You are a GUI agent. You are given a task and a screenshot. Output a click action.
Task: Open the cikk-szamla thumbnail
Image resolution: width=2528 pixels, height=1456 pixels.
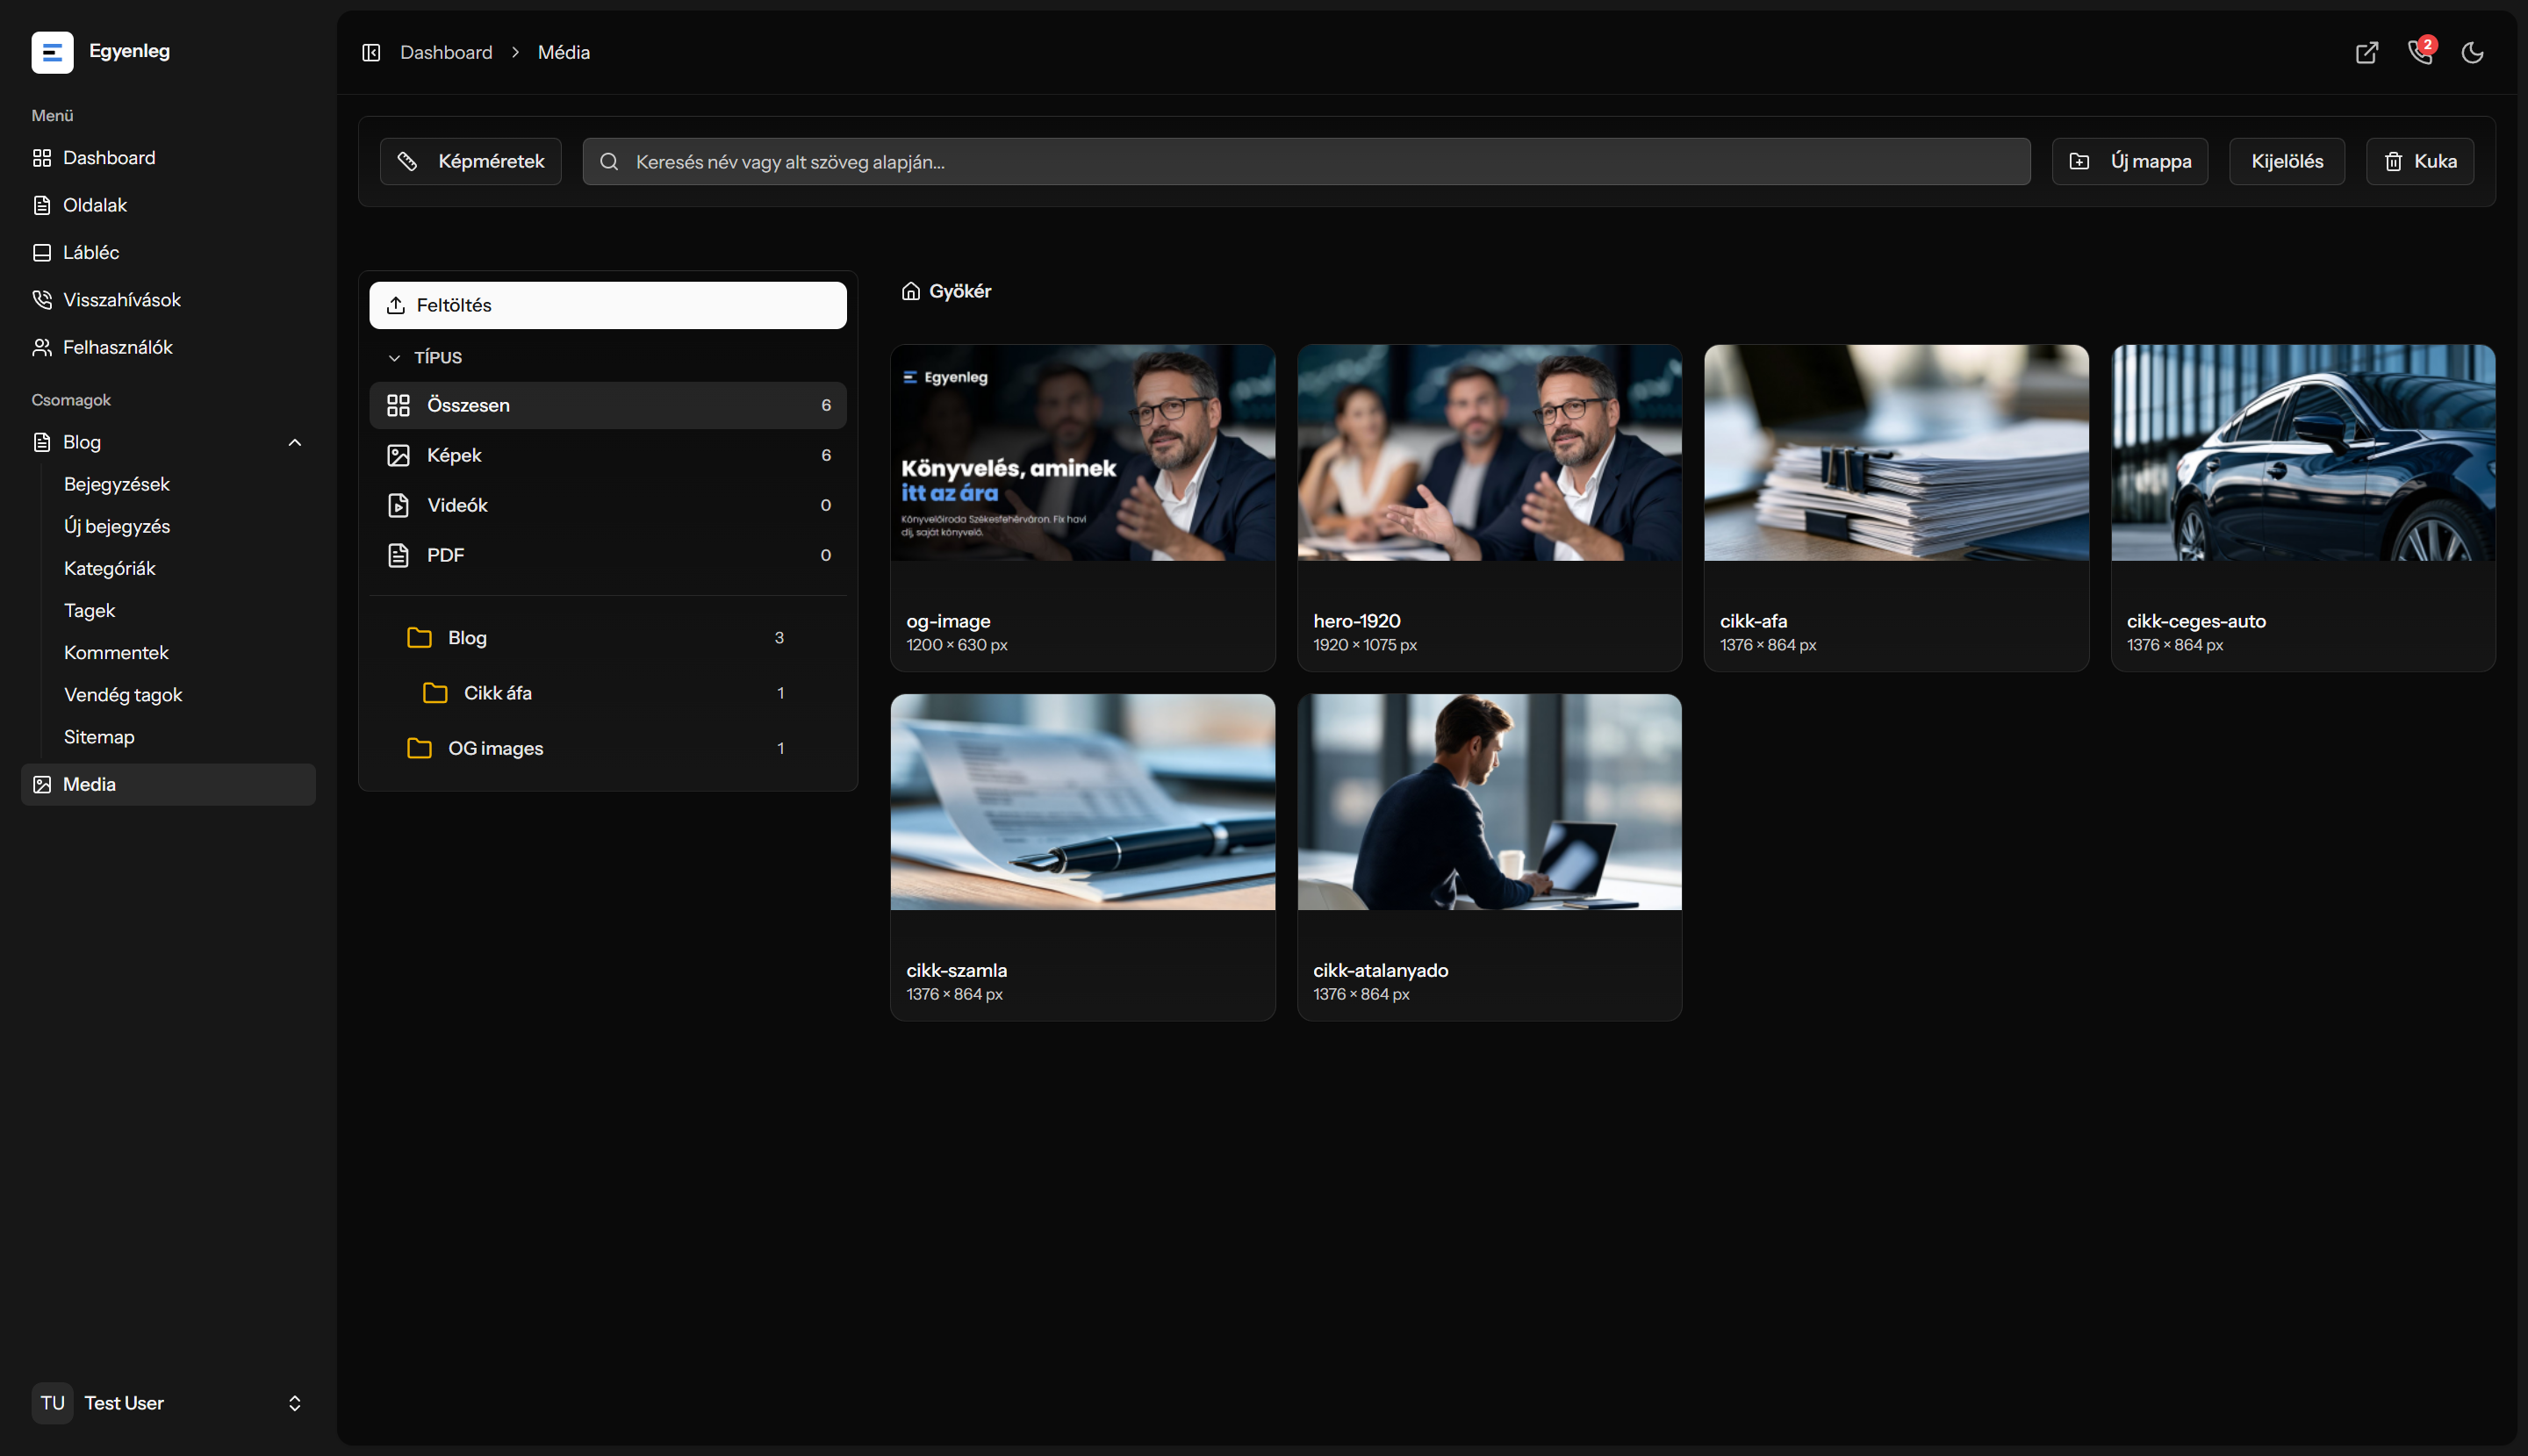pyautogui.click(x=1082, y=802)
